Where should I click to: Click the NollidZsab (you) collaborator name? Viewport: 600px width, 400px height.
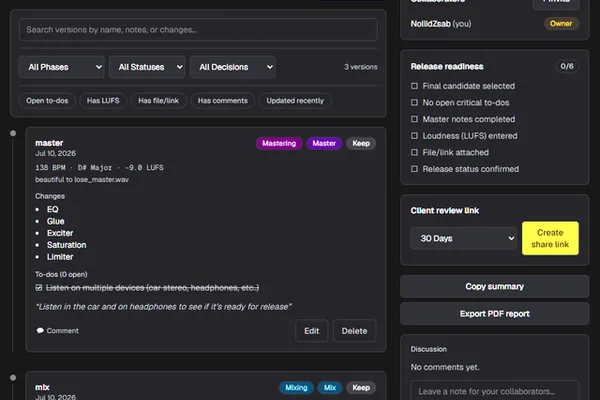pos(441,24)
